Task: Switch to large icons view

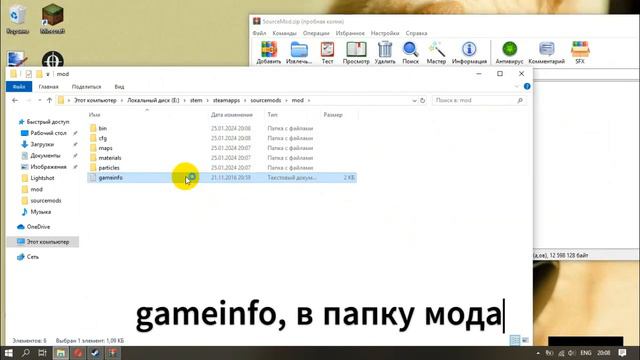Action: pyautogui.click(x=525, y=340)
